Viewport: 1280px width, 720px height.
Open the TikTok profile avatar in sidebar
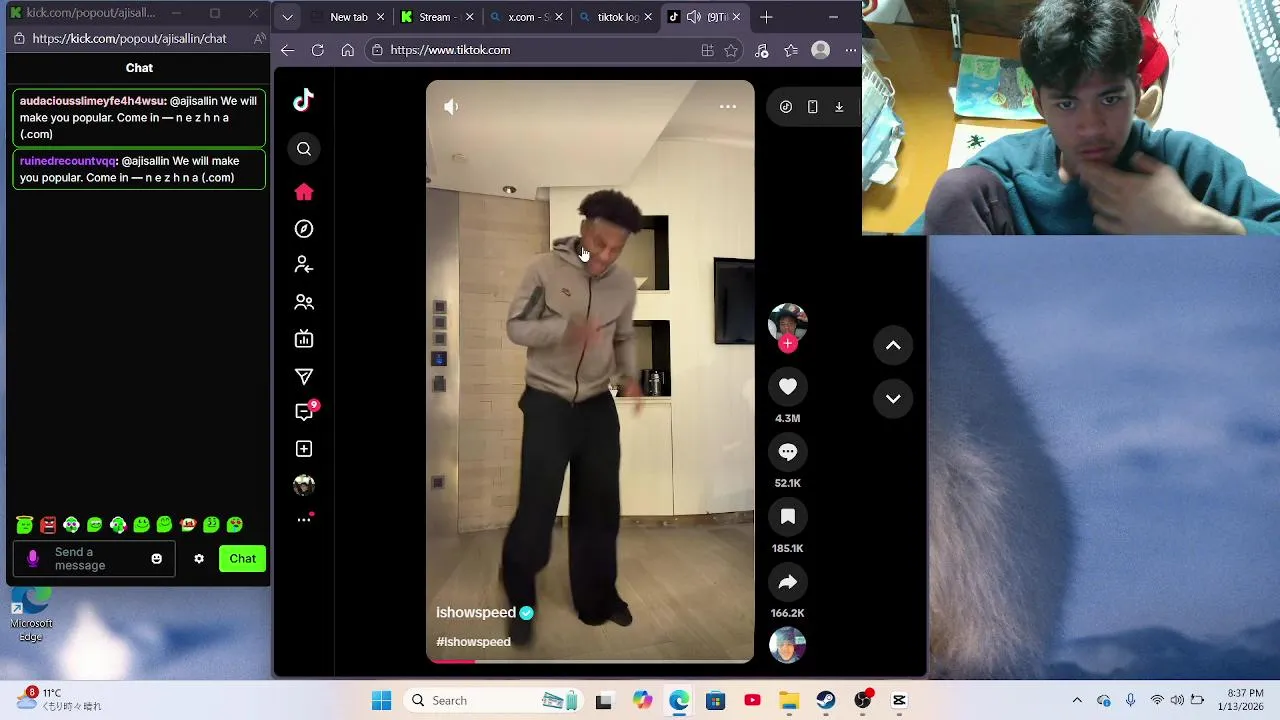pyautogui.click(x=304, y=485)
